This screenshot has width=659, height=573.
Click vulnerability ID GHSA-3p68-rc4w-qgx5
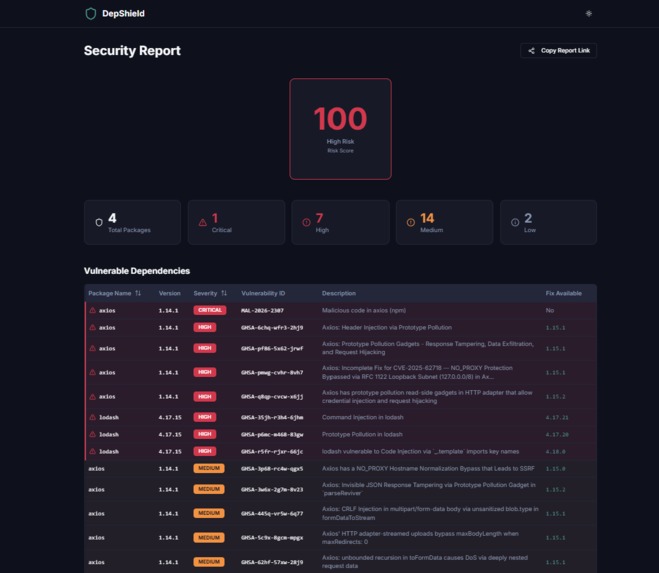pyautogui.click(x=272, y=469)
